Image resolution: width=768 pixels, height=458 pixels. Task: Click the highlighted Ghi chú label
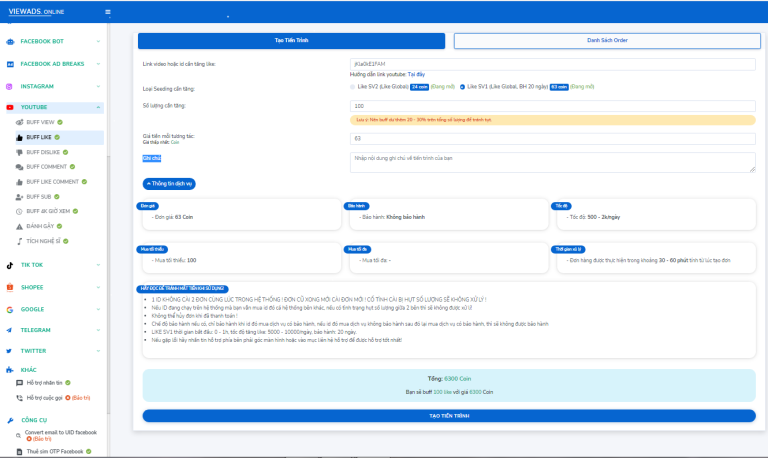click(152, 159)
